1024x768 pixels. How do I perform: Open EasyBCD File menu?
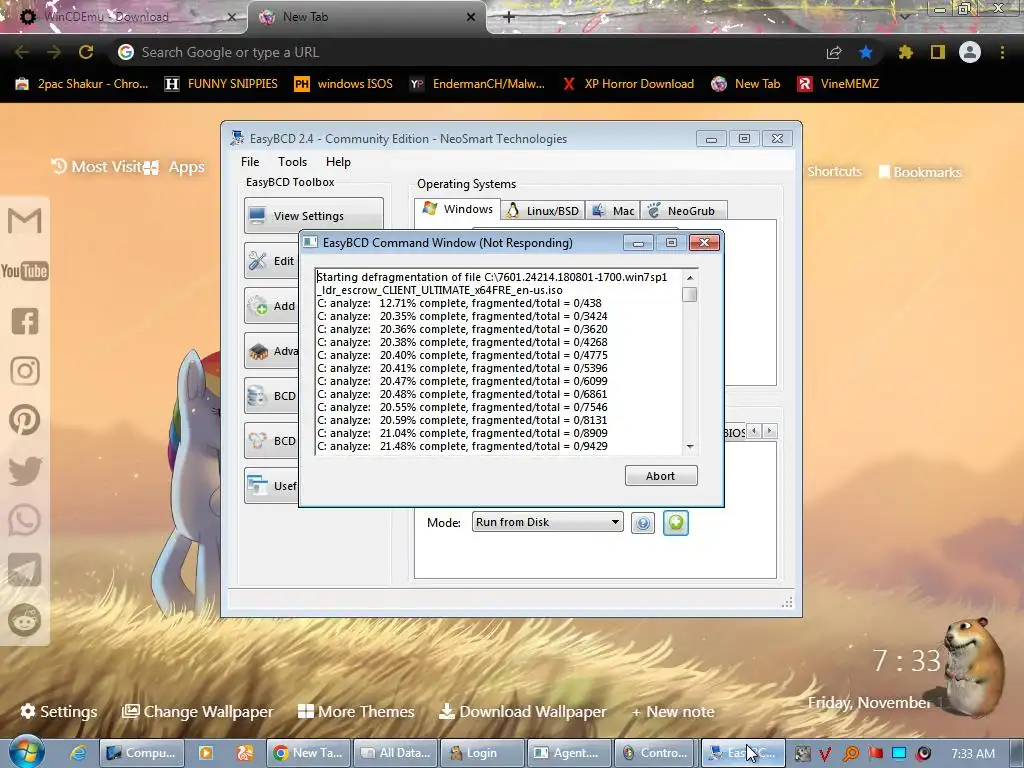249,162
